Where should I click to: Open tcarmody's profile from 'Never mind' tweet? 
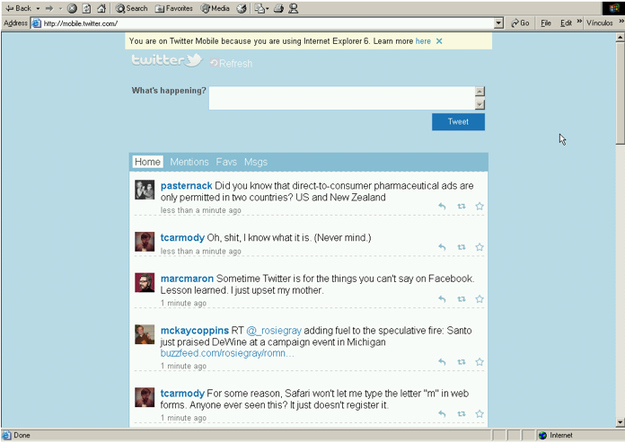(x=182, y=238)
